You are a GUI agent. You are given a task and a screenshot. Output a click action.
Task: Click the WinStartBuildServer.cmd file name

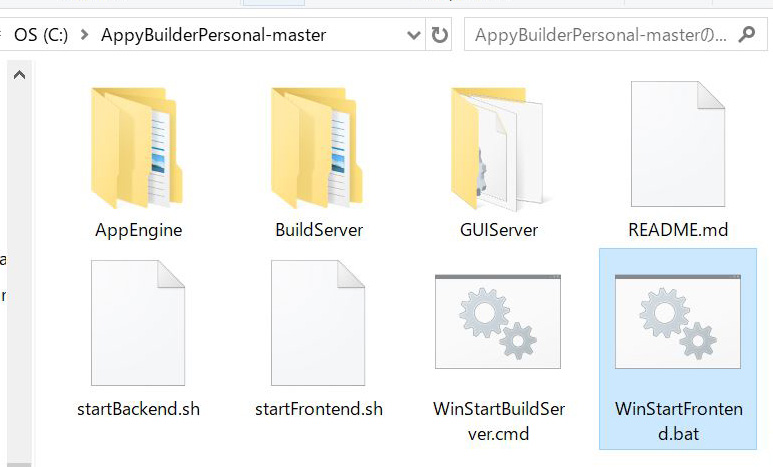point(498,421)
